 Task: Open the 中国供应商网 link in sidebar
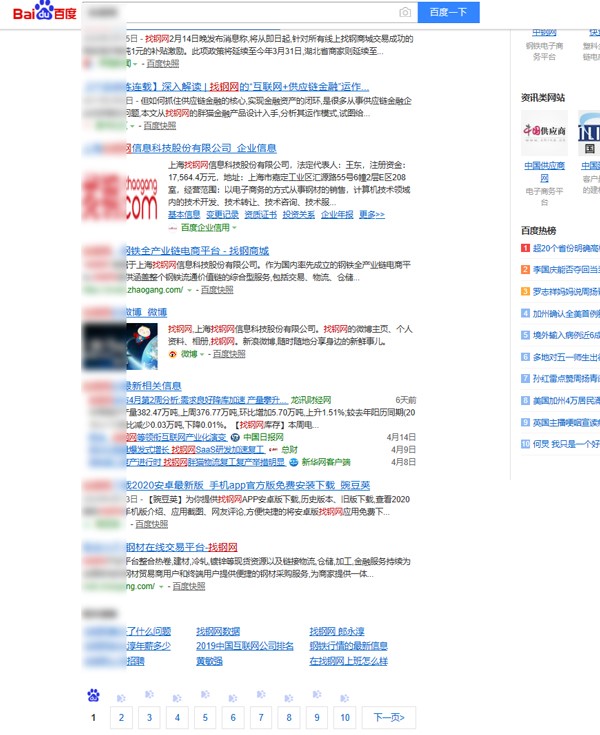pyautogui.click(x=544, y=172)
